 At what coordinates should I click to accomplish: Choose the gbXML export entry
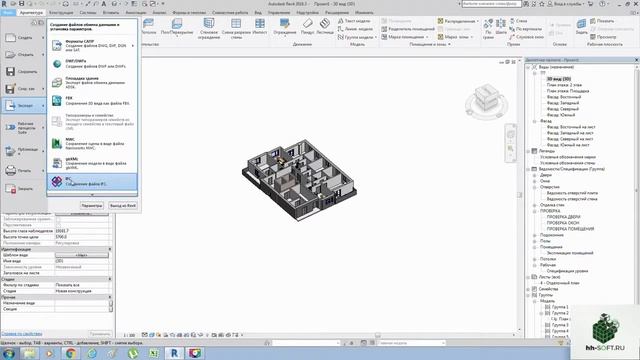(x=92, y=163)
